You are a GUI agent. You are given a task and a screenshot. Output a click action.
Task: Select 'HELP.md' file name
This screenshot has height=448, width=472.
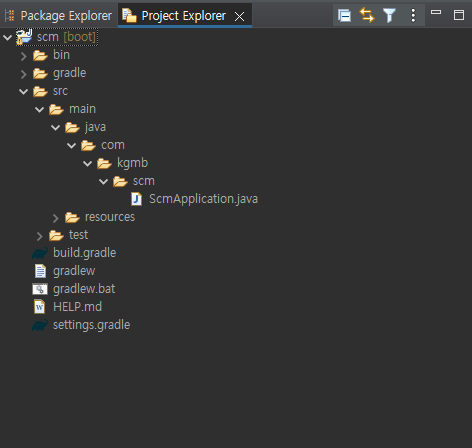(x=77, y=307)
